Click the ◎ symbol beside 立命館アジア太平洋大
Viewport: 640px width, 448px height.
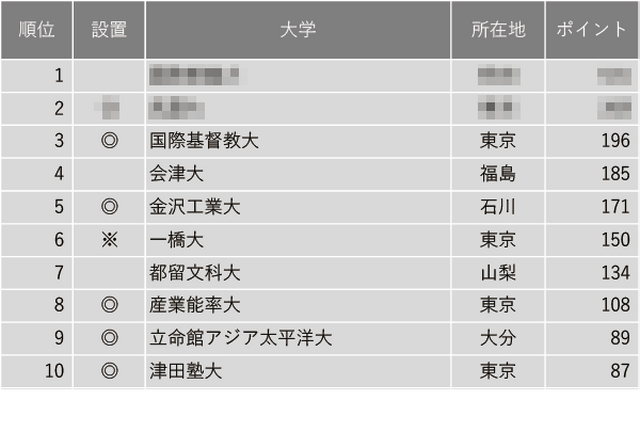[x=109, y=338]
